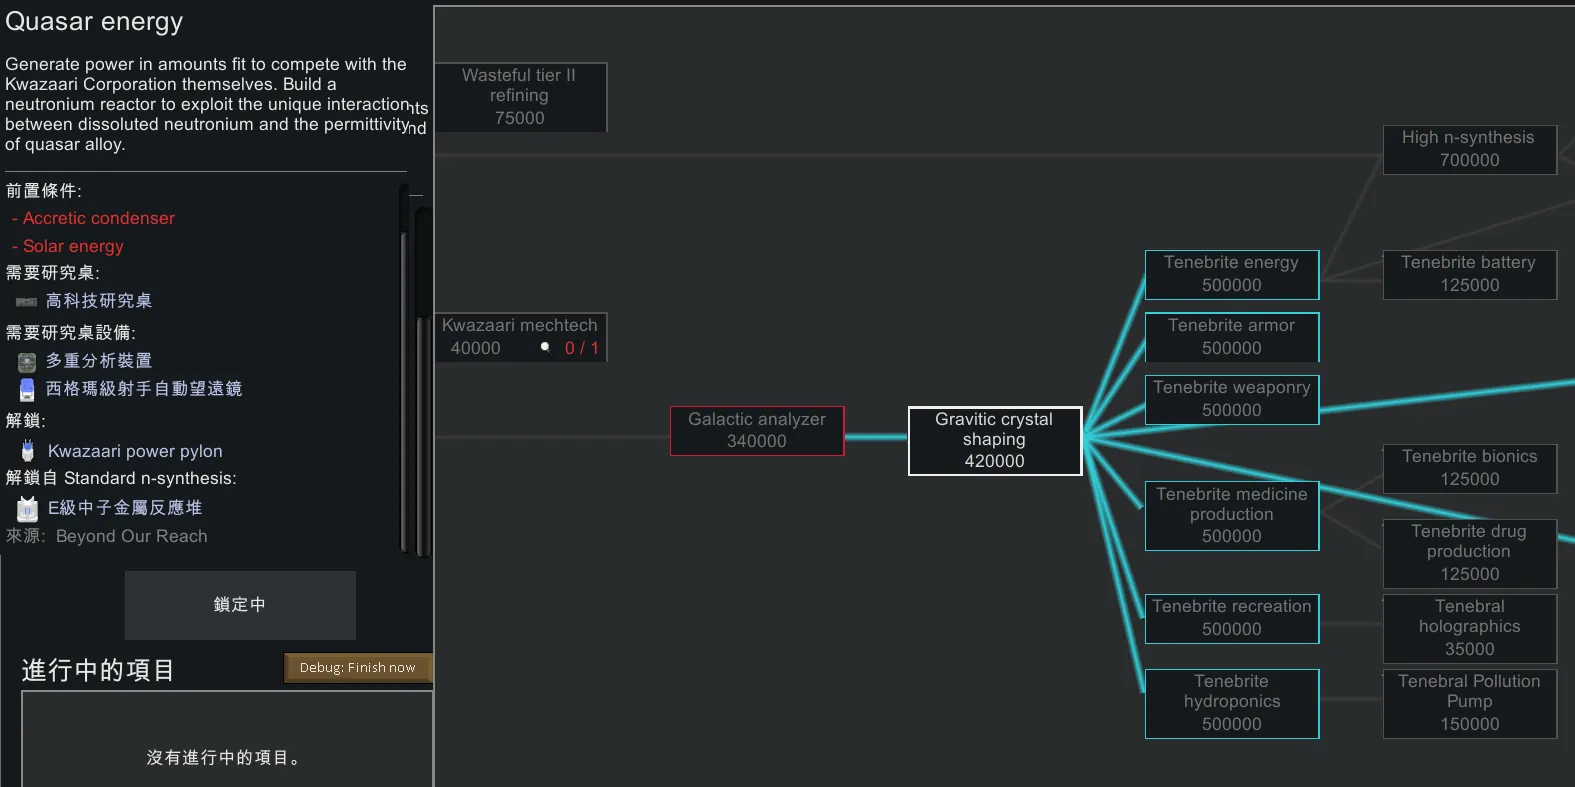The image size is (1575, 787).
Task: Click the Tenebral Pollution Pump node
Action: click(1468, 703)
